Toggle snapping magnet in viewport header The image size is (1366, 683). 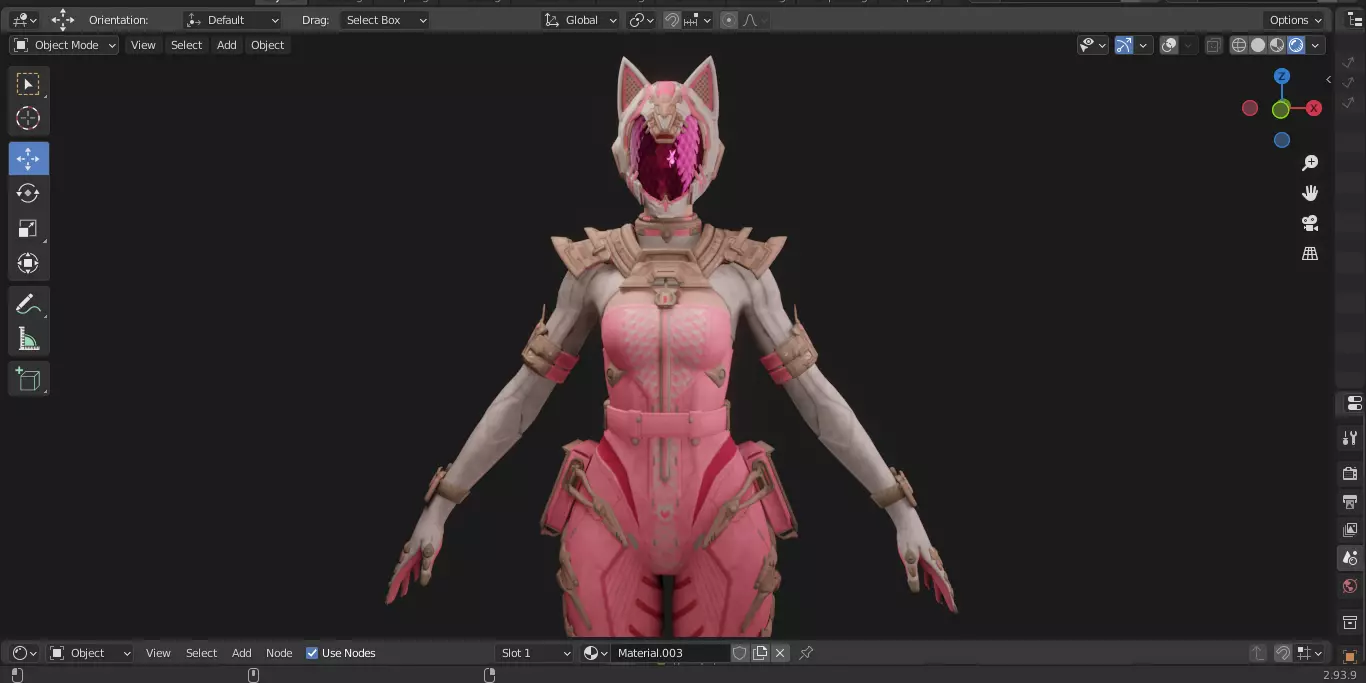click(x=673, y=20)
